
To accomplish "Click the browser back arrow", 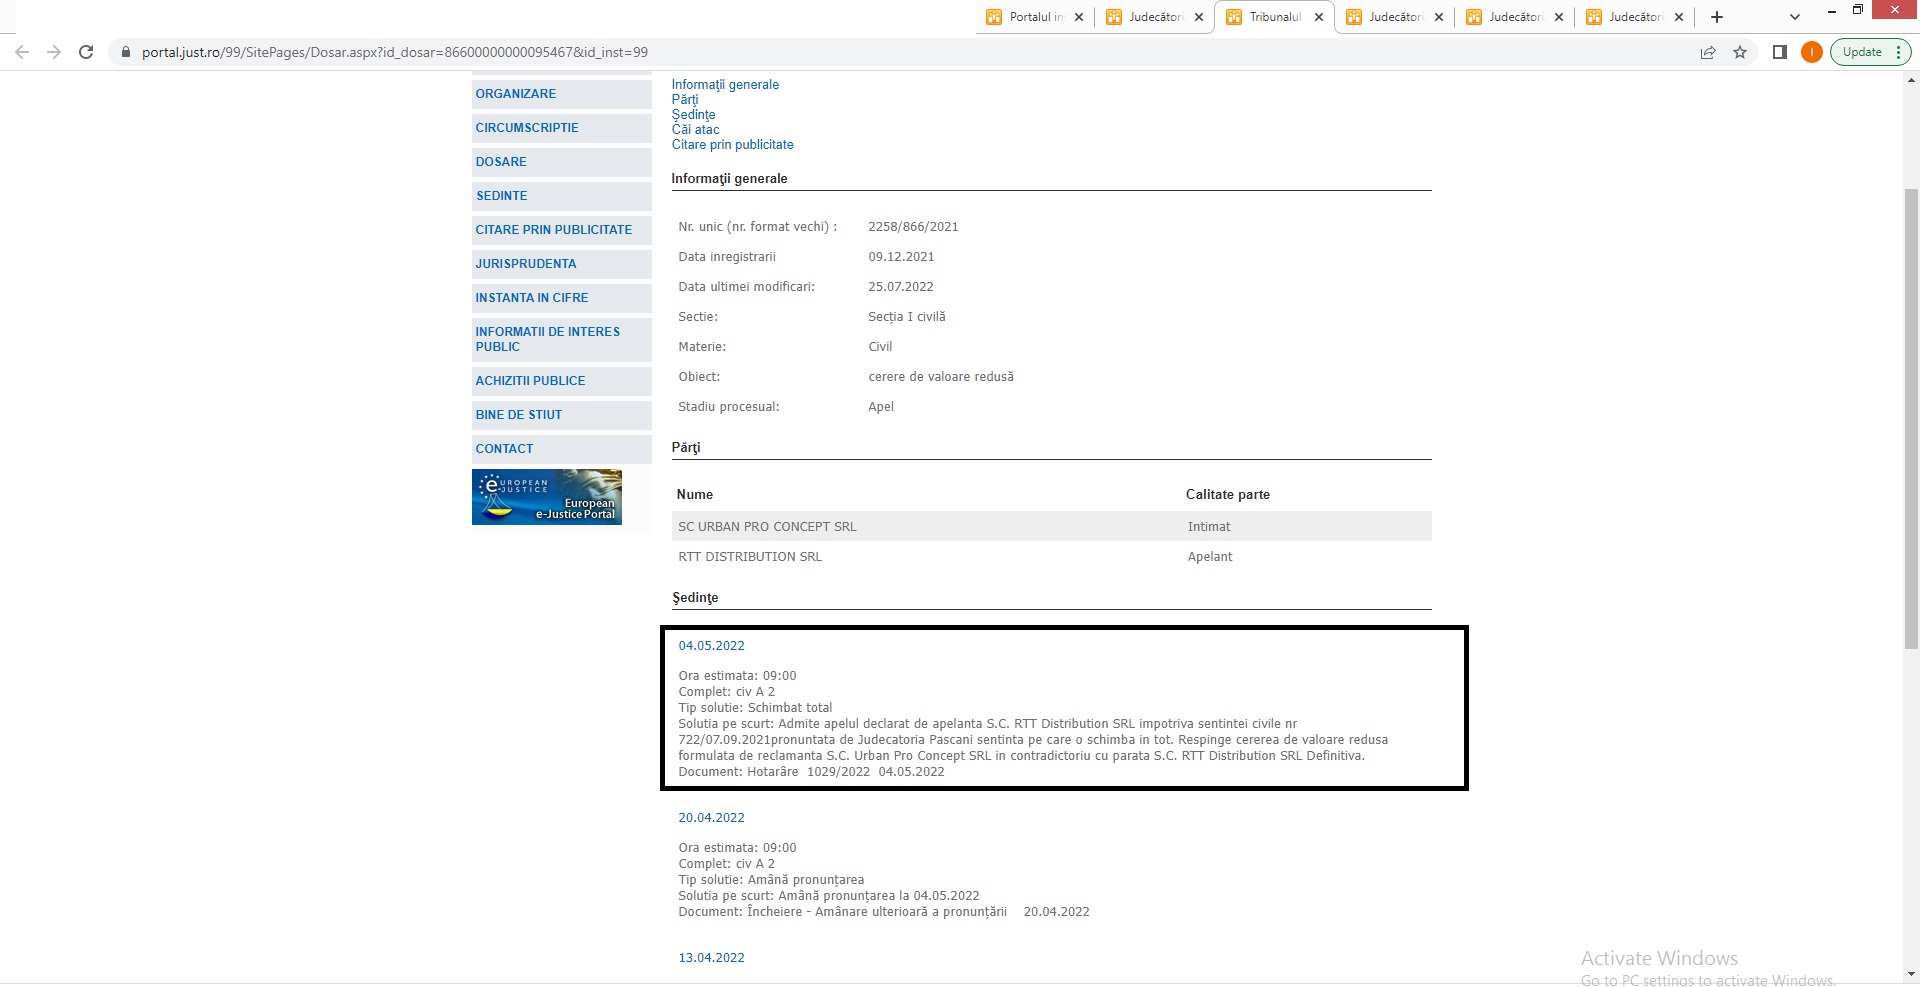I will click(22, 52).
